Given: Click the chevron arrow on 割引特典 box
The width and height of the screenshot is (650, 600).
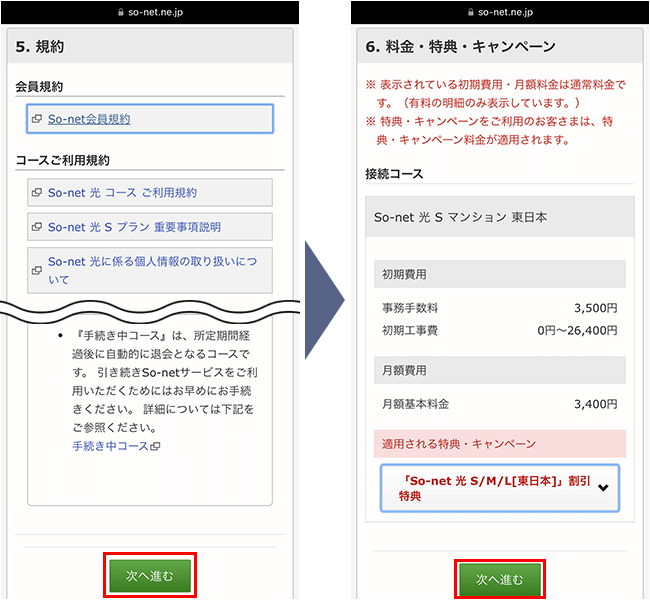Looking at the screenshot, I should point(603,488).
